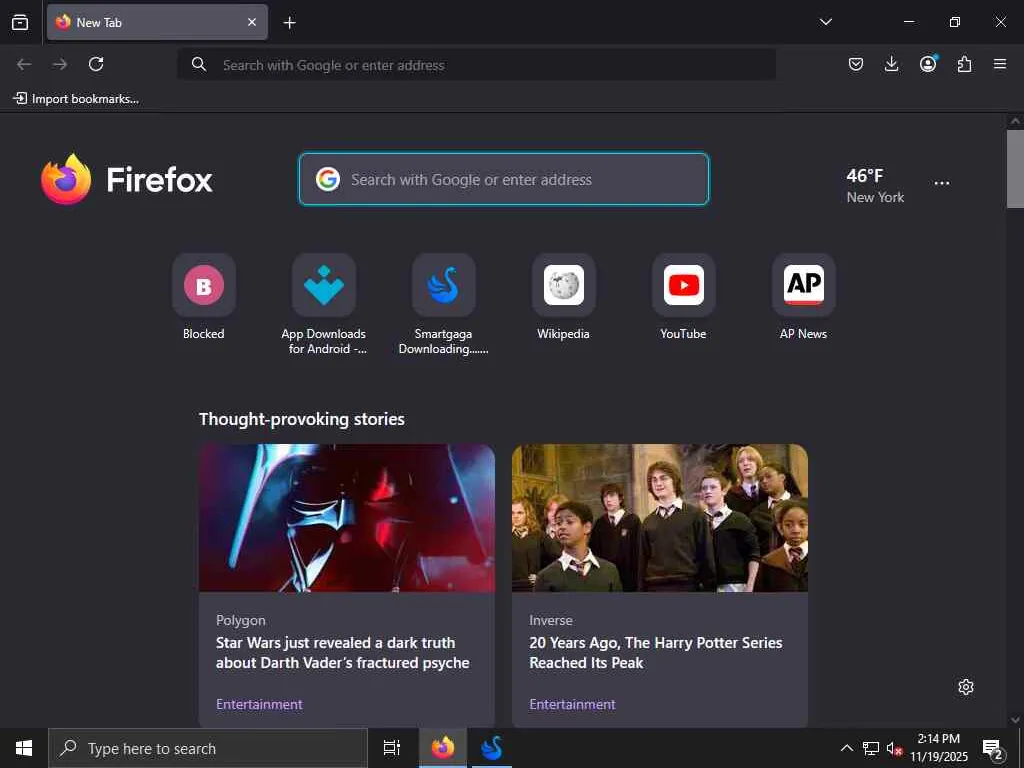
Task: Click Windows taskbar search box
Action: [x=208, y=748]
